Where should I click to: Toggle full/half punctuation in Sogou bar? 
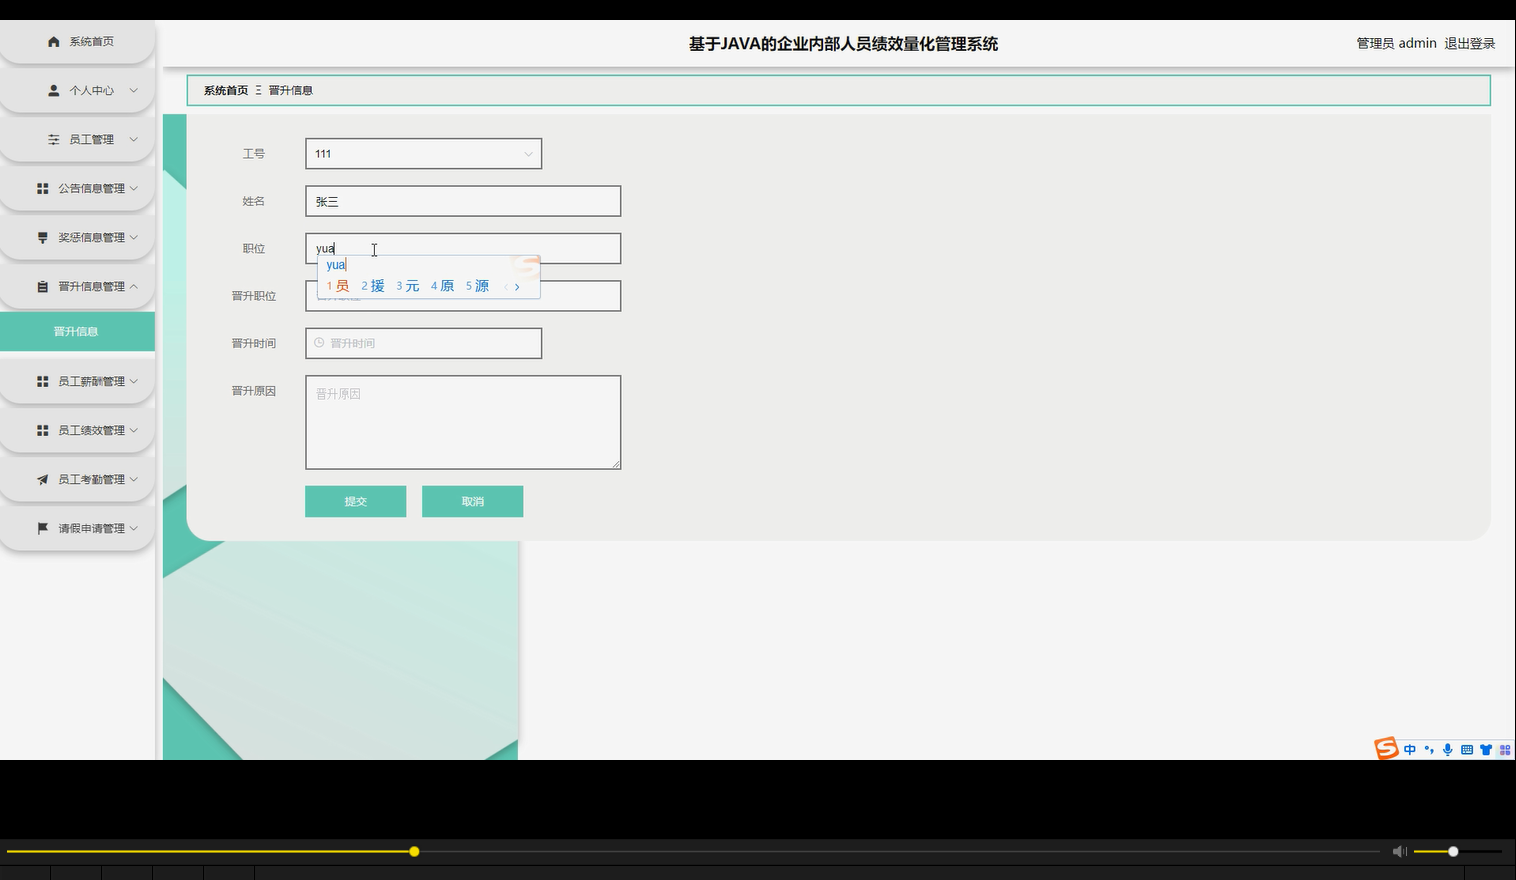pos(1428,749)
